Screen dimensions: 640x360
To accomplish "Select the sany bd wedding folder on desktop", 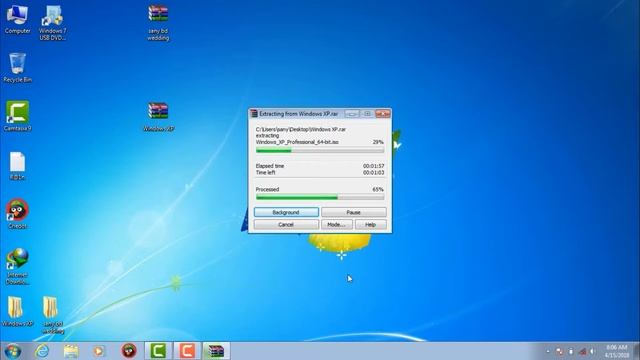I will 53,315.
